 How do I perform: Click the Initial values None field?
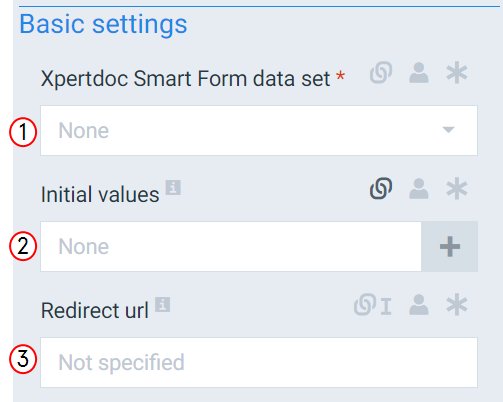231,247
